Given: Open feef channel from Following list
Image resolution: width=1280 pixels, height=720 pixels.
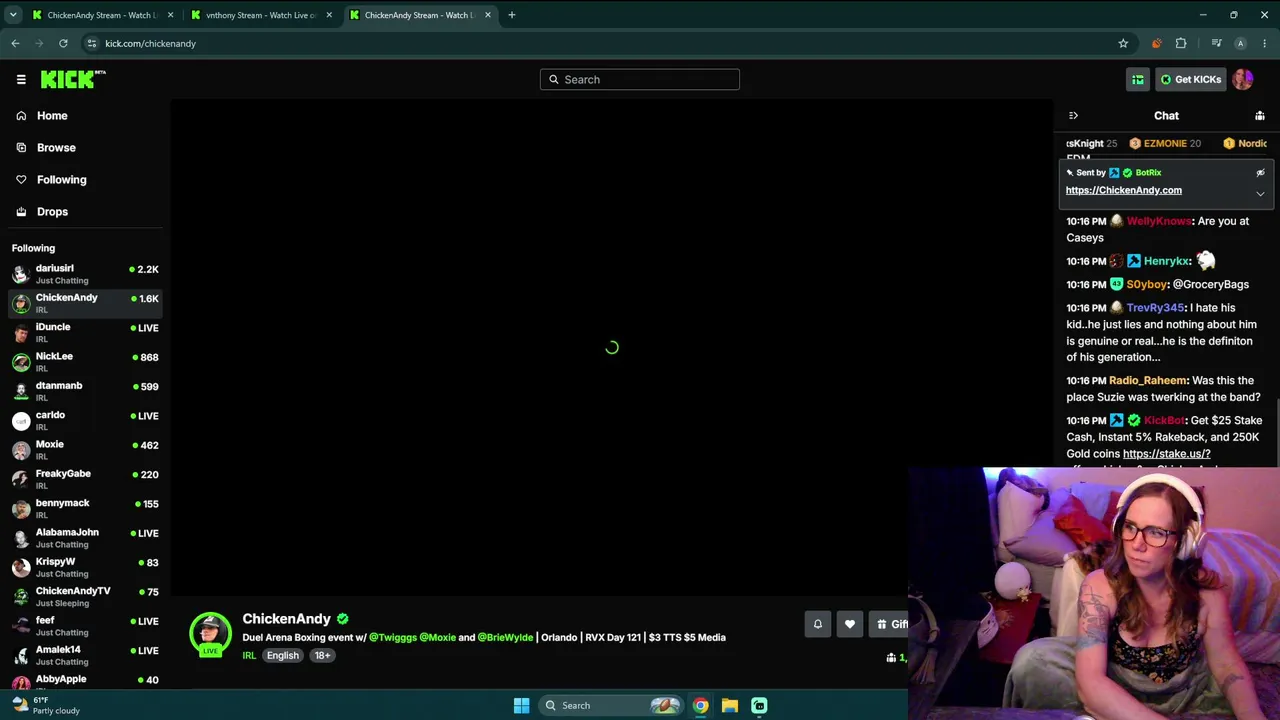Looking at the screenshot, I should 85,626.
